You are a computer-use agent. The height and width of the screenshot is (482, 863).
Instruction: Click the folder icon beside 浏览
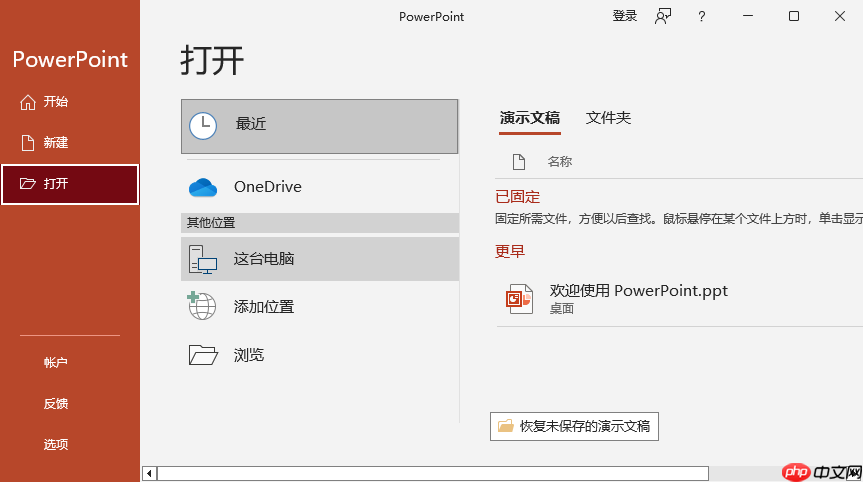[203, 355]
